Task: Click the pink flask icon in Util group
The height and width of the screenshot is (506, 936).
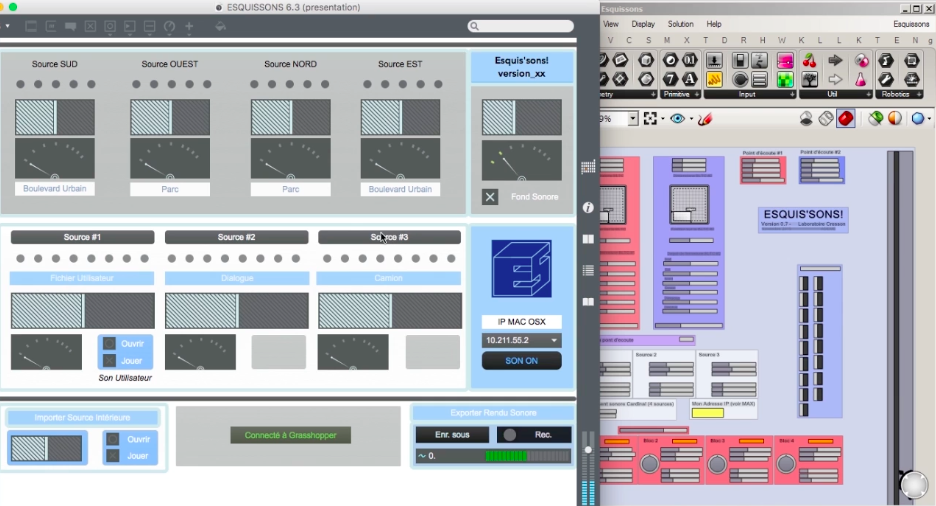Action: click(861, 79)
